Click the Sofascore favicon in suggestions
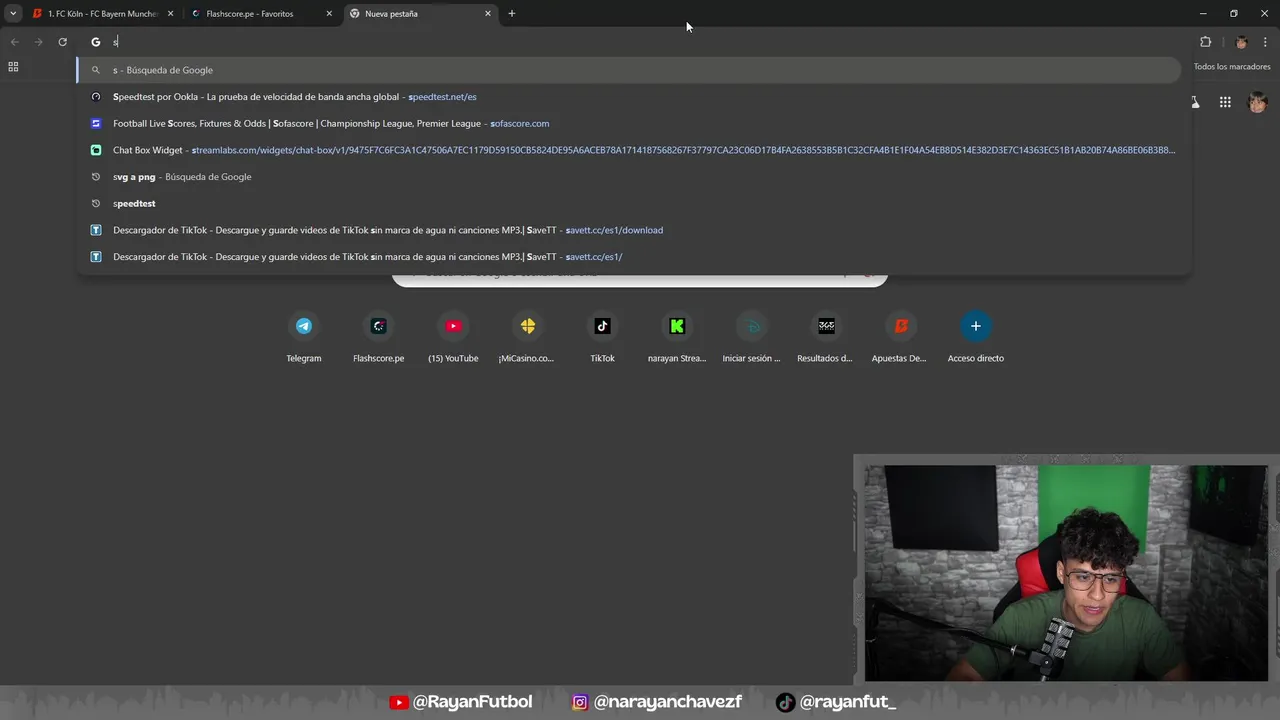The image size is (1280, 720). (x=96, y=124)
